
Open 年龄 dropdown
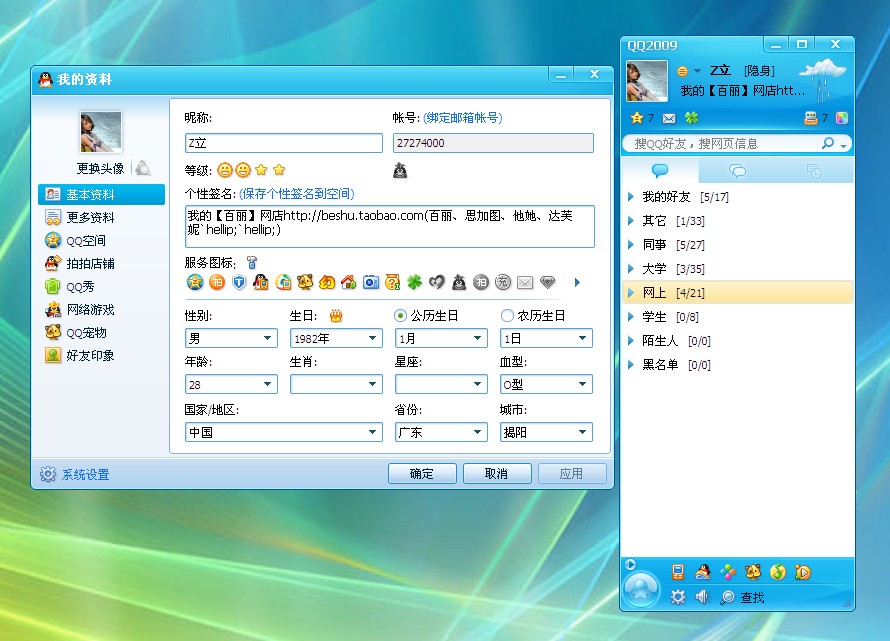[231, 384]
